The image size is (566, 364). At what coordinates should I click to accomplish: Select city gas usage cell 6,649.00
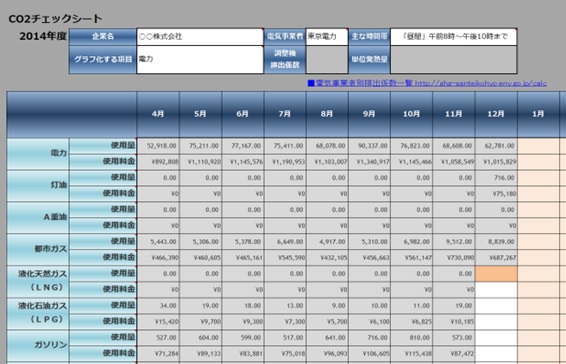[x=285, y=242]
